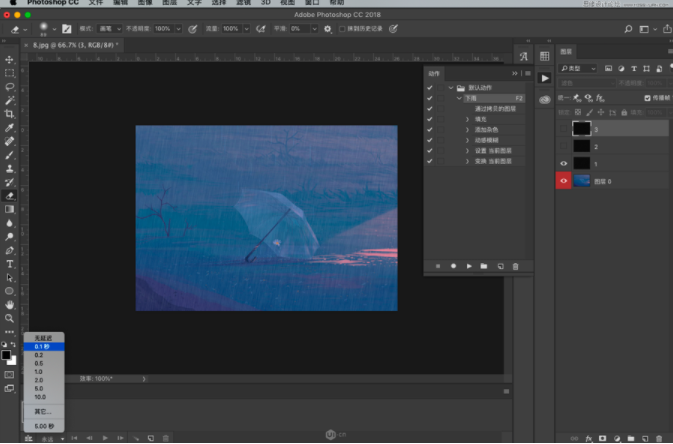The height and width of the screenshot is (444, 673).
Task: Collapse the 默认动作 action set folder
Action: click(450, 88)
